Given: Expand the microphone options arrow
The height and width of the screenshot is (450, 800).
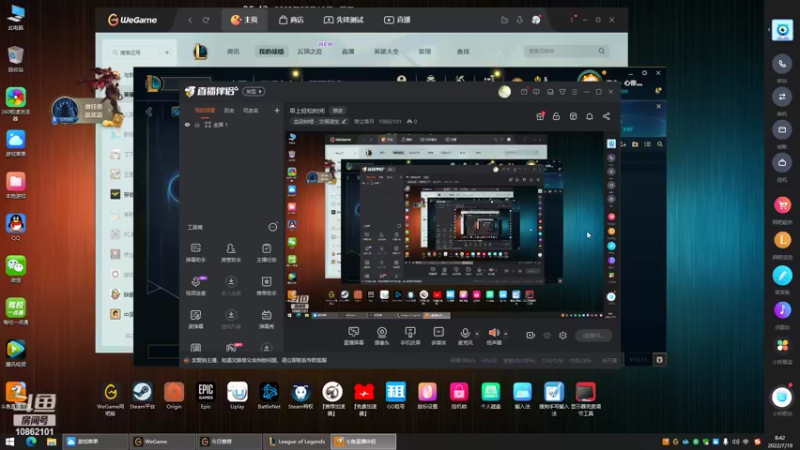Looking at the screenshot, I should pyautogui.click(x=477, y=334).
